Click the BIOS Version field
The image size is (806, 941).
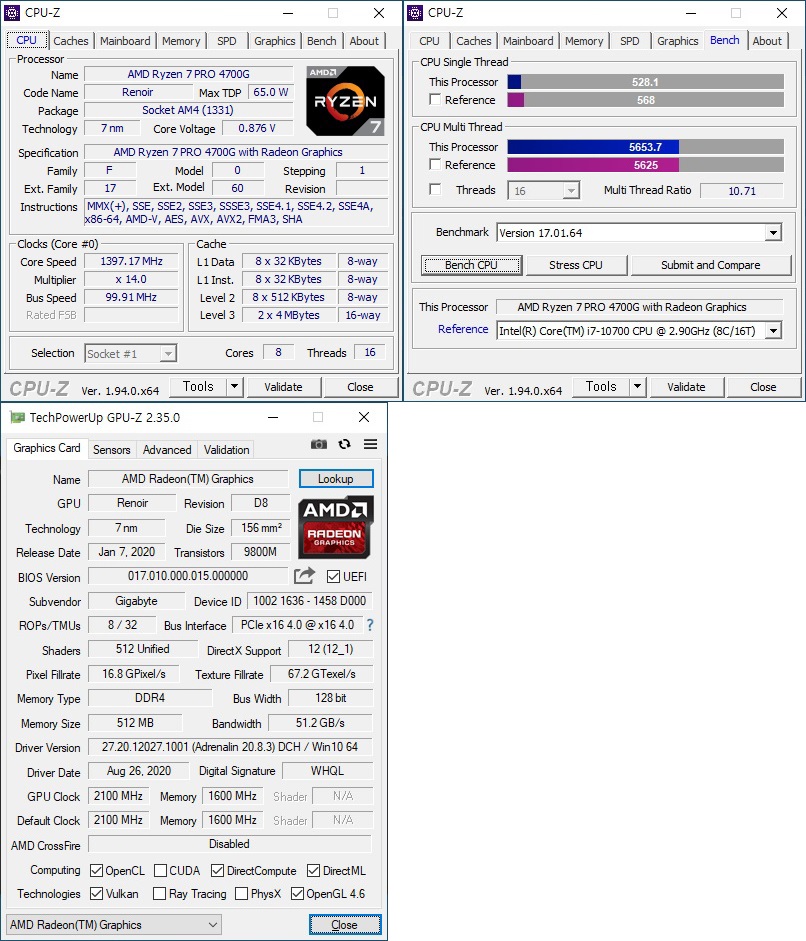[x=188, y=576]
